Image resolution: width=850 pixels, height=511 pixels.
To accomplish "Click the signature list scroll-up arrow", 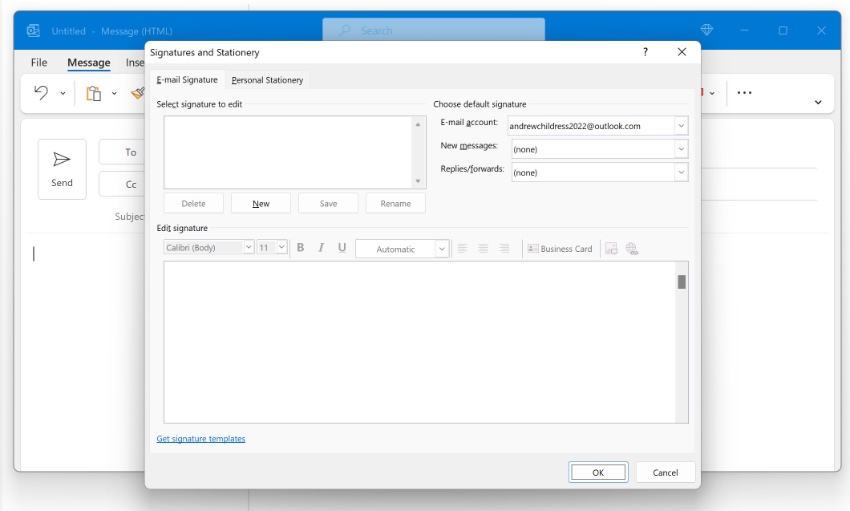I will pos(417,125).
